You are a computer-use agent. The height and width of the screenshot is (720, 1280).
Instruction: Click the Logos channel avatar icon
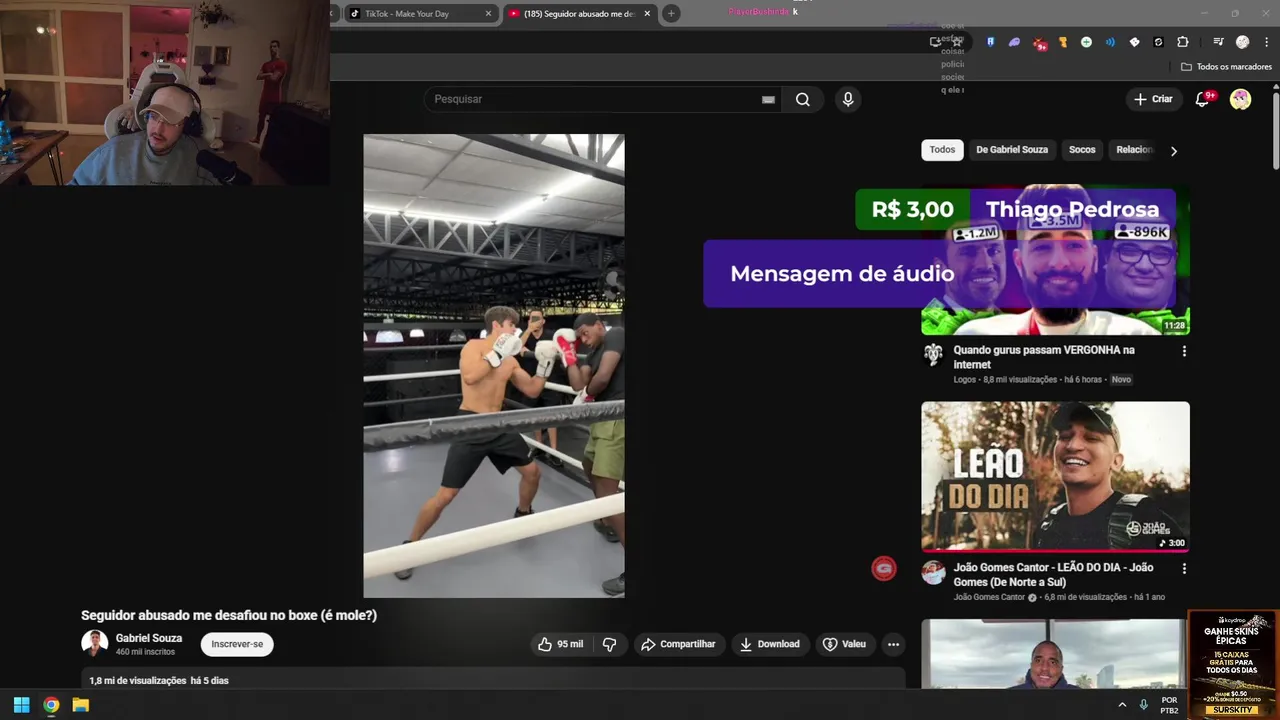[933, 355]
